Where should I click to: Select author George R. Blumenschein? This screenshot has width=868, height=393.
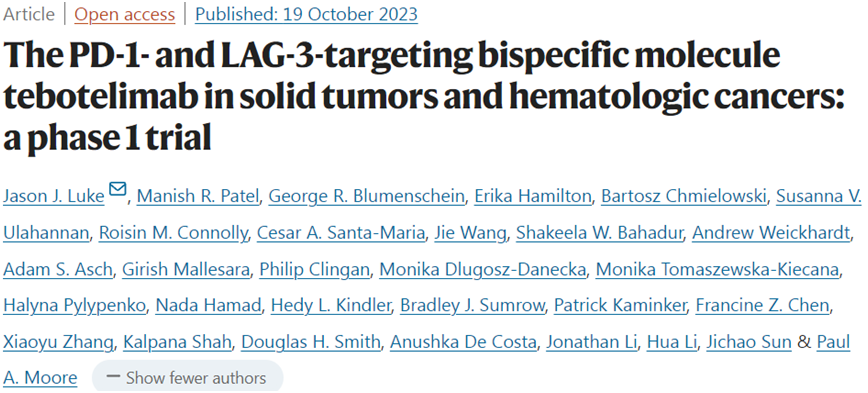coord(366,196)
